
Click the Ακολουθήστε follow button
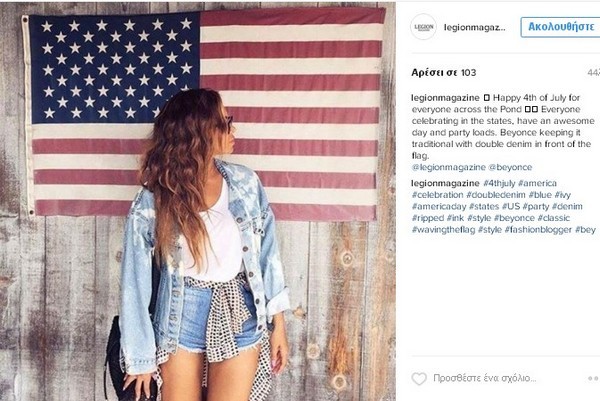click(560, 27)
